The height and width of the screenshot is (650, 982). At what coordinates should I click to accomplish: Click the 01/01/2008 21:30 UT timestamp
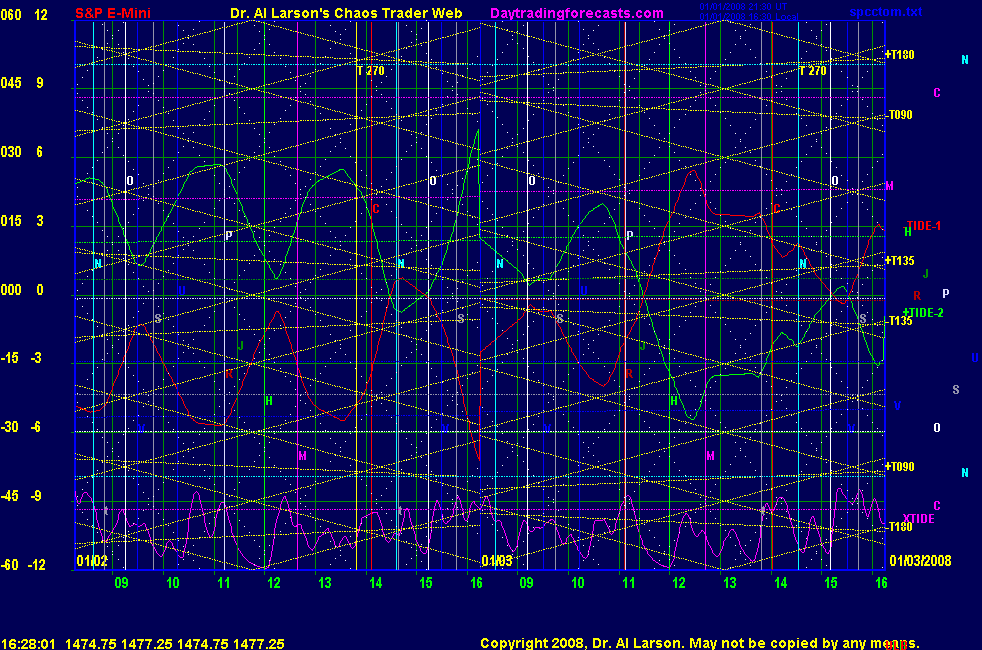743,7
